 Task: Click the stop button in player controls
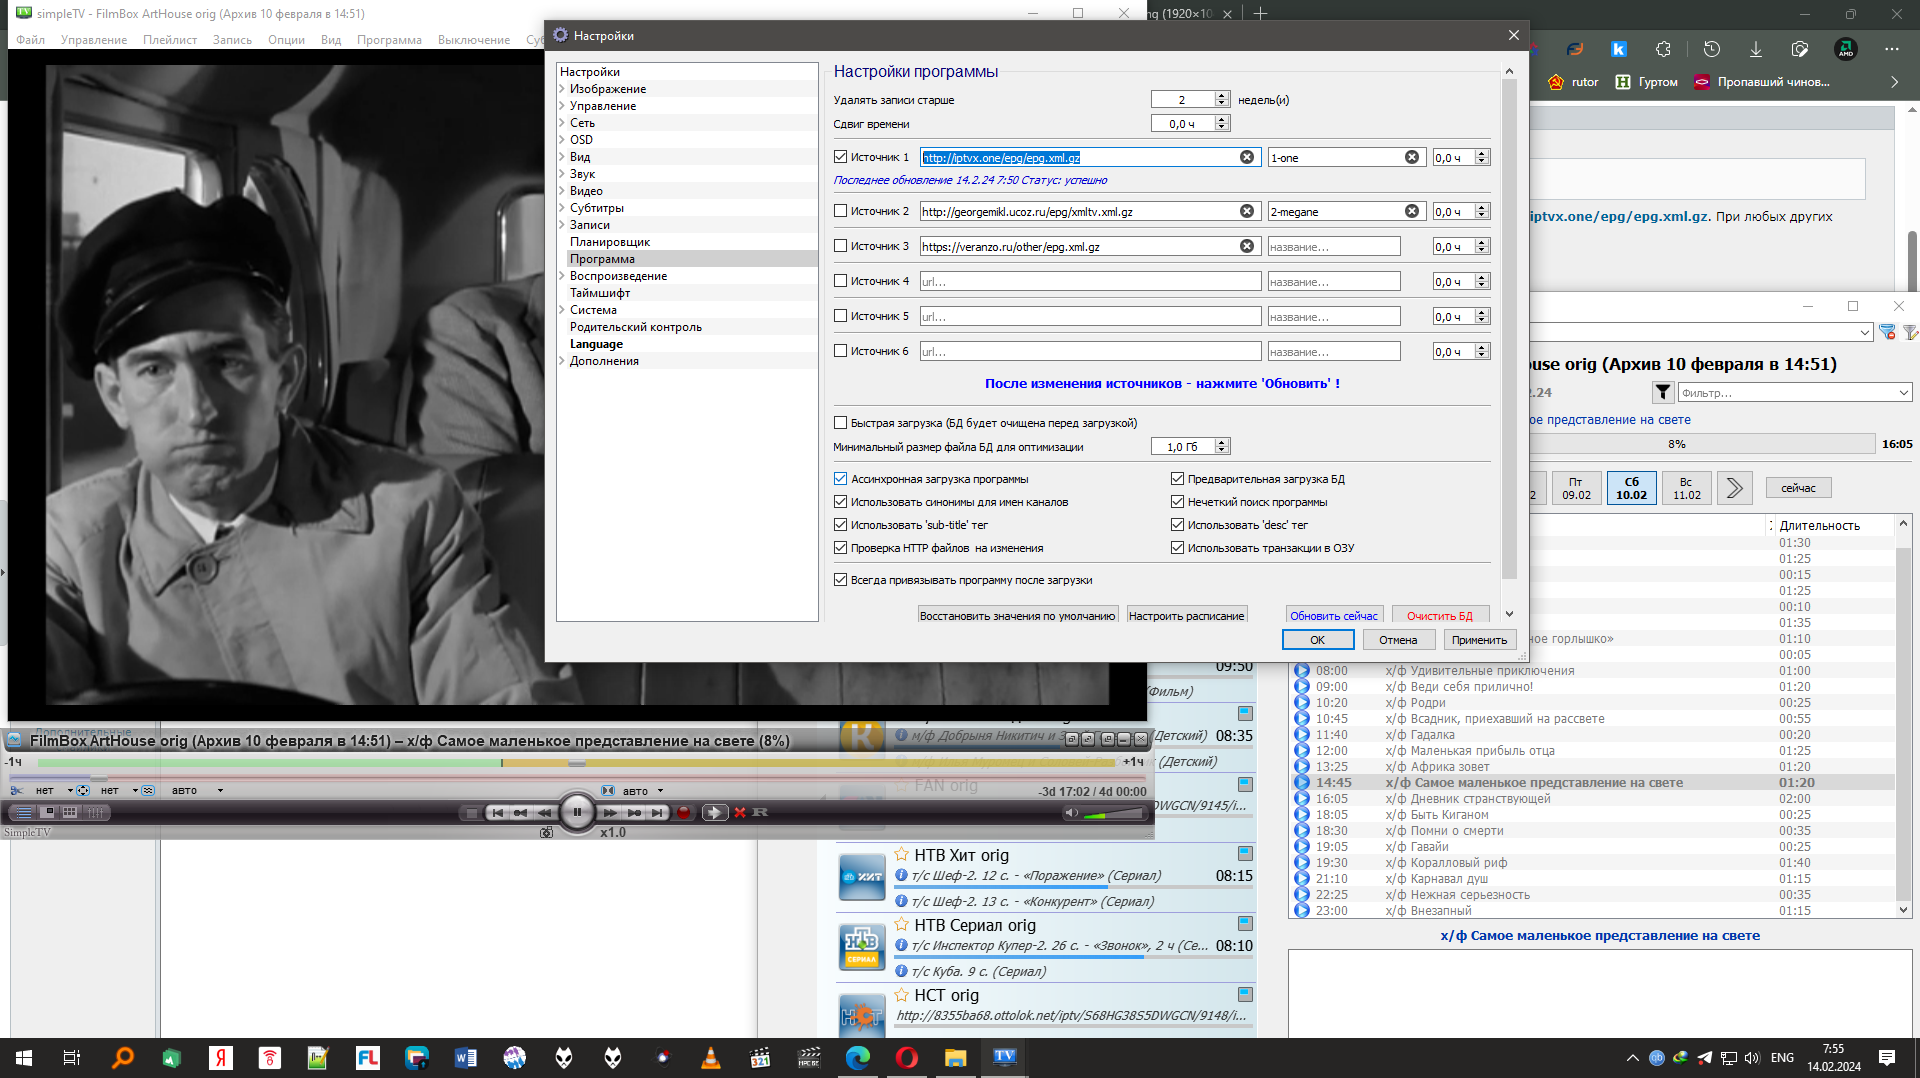472,813
